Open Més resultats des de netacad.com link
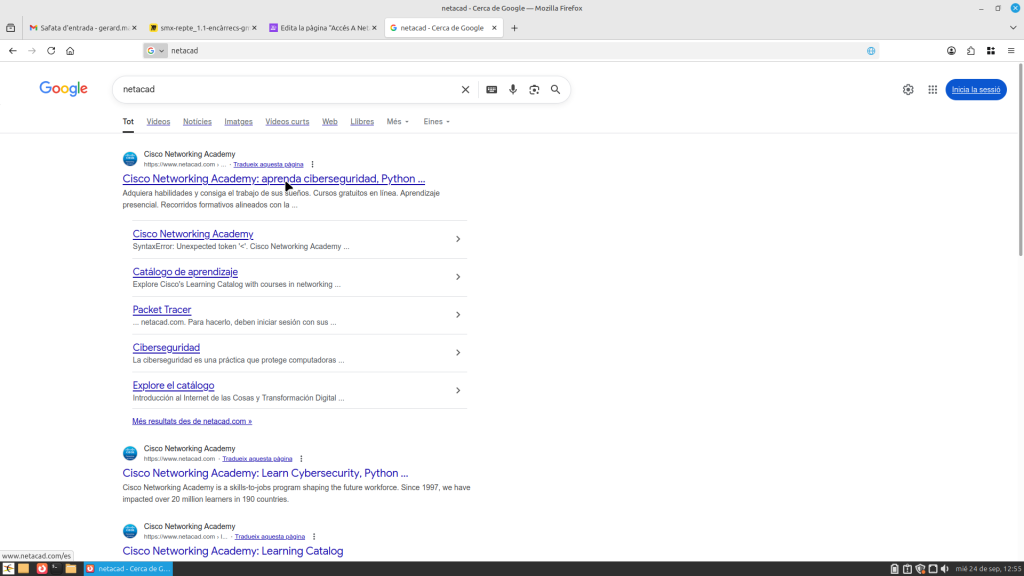 pyautogui.click(x=192, y=421)
